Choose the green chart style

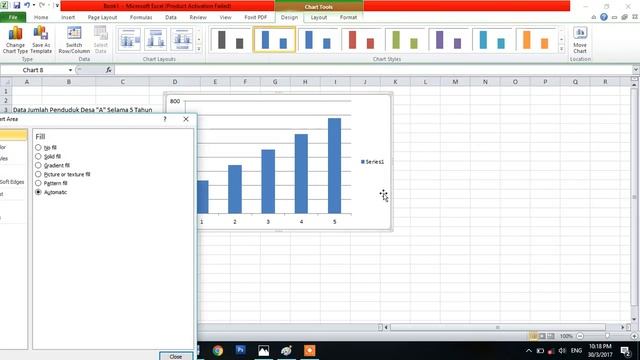click(405, 40)
